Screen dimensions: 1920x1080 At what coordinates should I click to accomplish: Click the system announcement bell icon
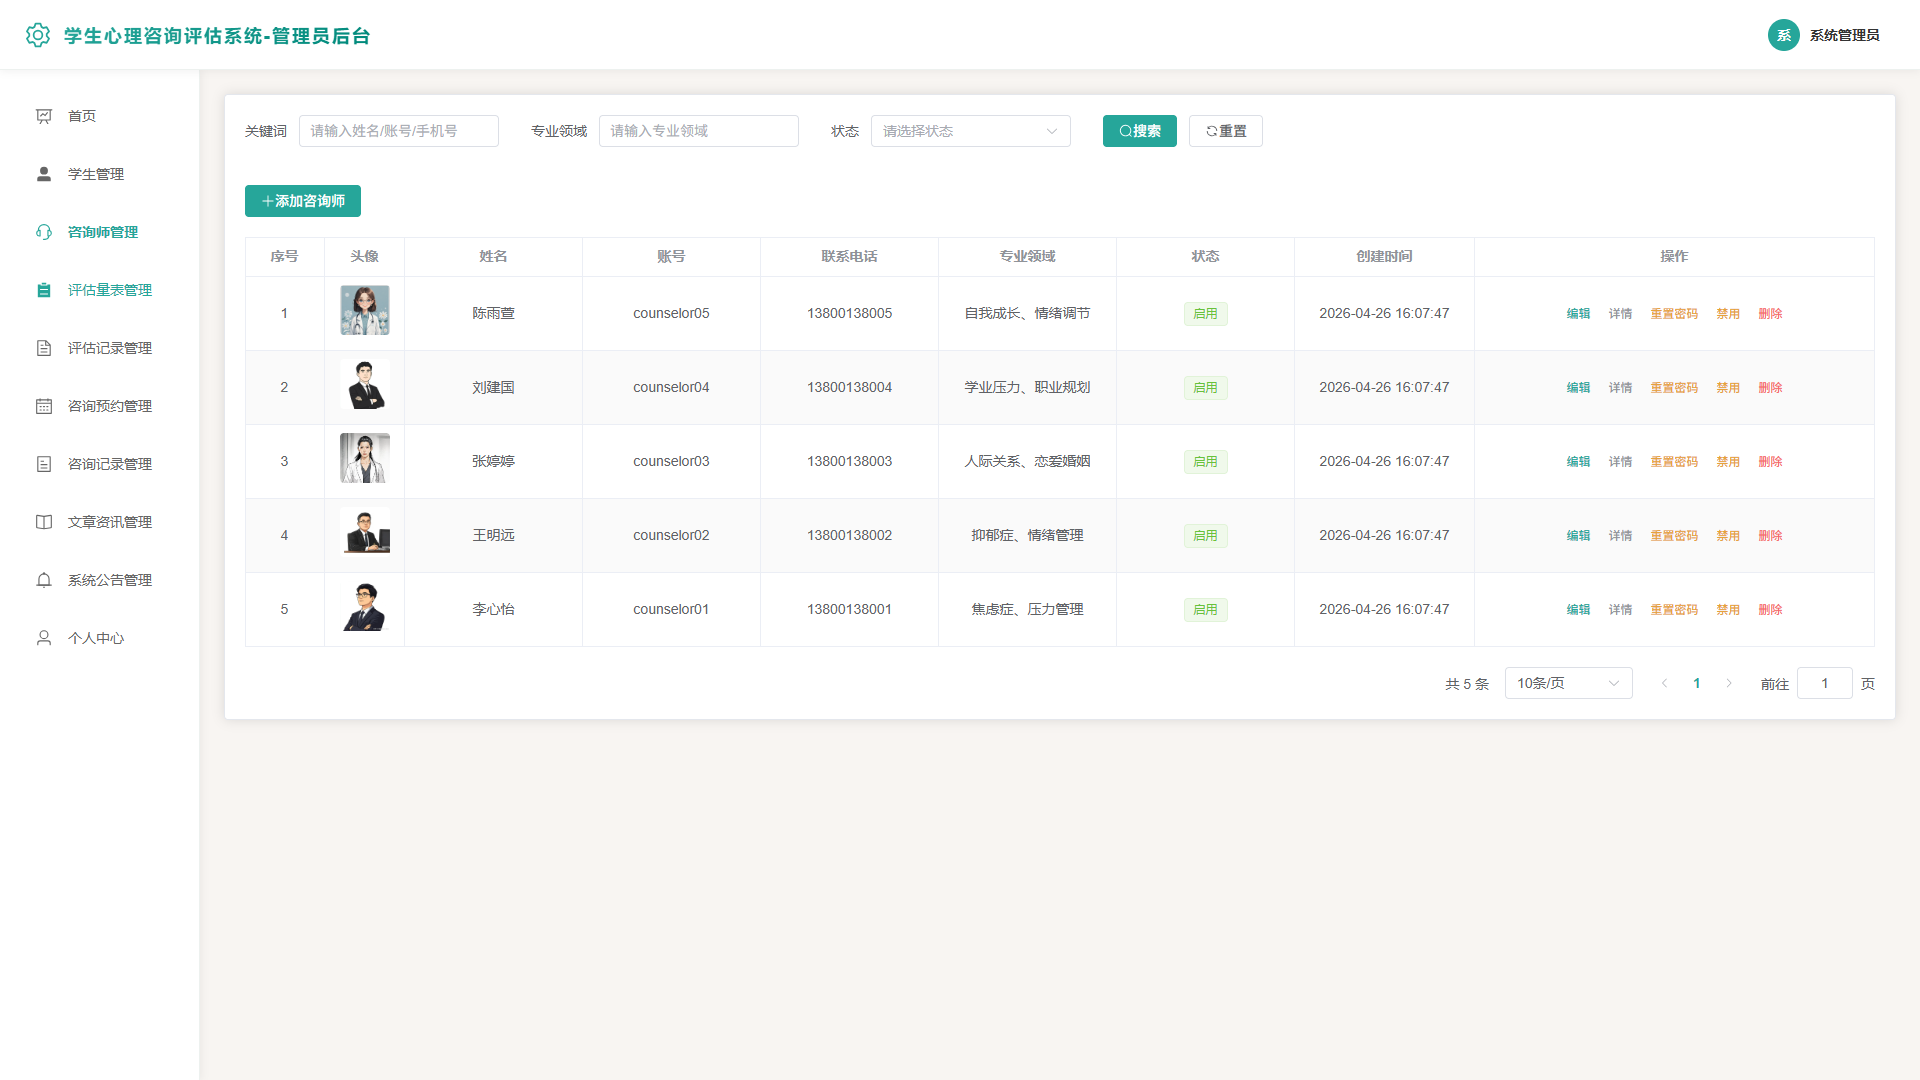44,580
